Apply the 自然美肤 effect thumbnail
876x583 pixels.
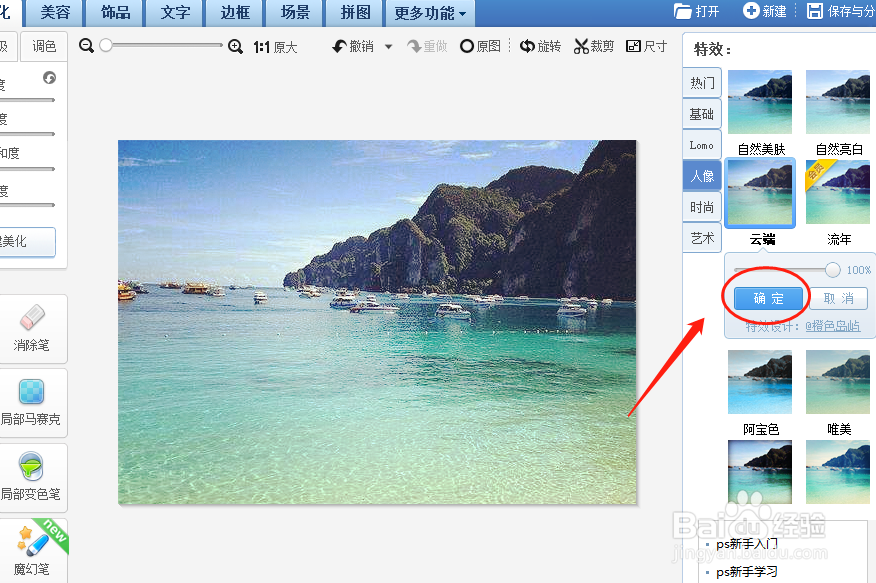pyautogui.click(x=760, y=102)
